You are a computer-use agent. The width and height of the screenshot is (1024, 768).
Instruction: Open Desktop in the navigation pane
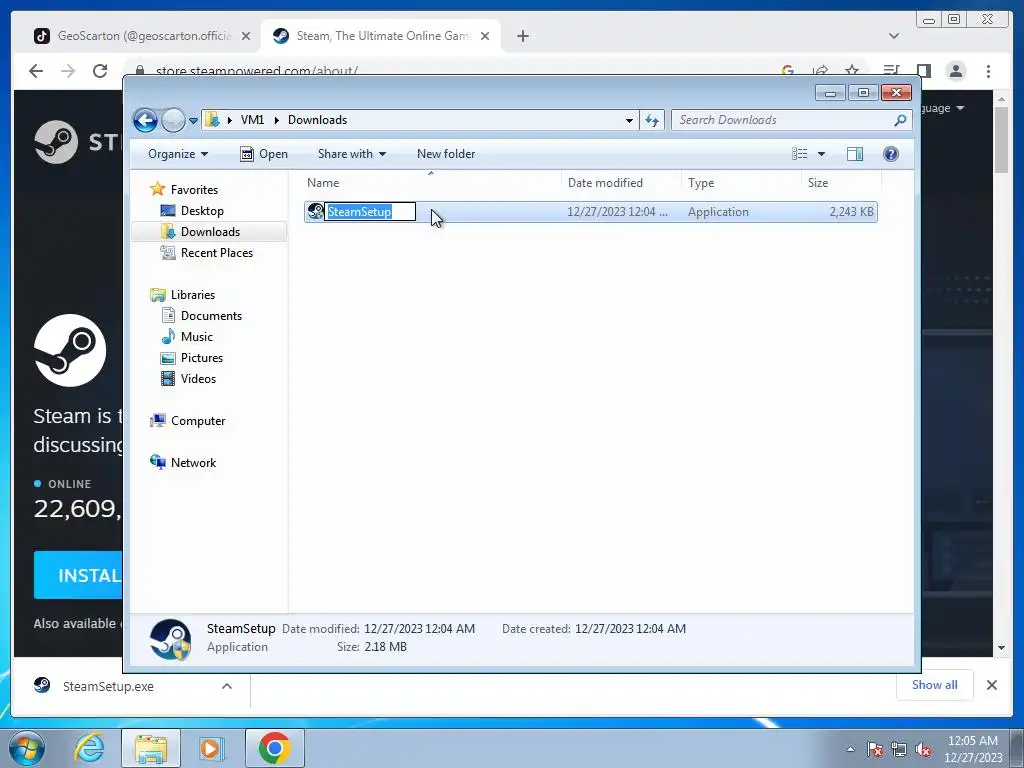click(x=202, y=211)
